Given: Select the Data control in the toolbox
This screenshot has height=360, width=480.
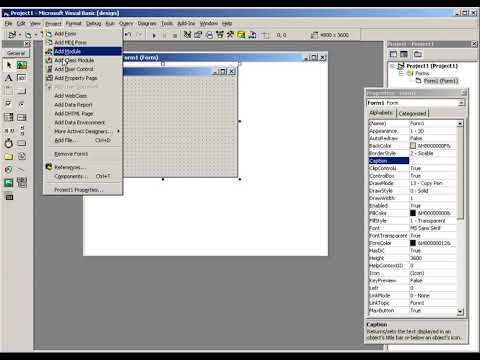Looking at the screenshot, I should click(22, 182).
